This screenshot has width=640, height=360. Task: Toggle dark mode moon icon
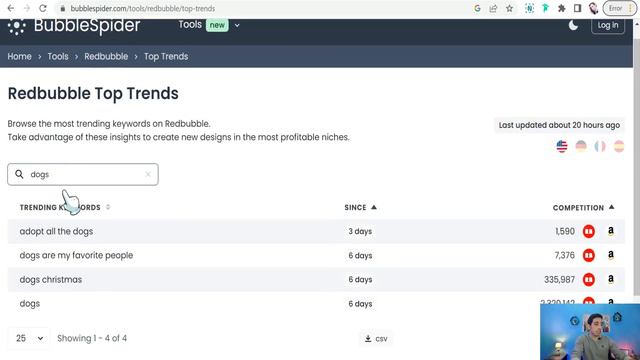point(573,25)
